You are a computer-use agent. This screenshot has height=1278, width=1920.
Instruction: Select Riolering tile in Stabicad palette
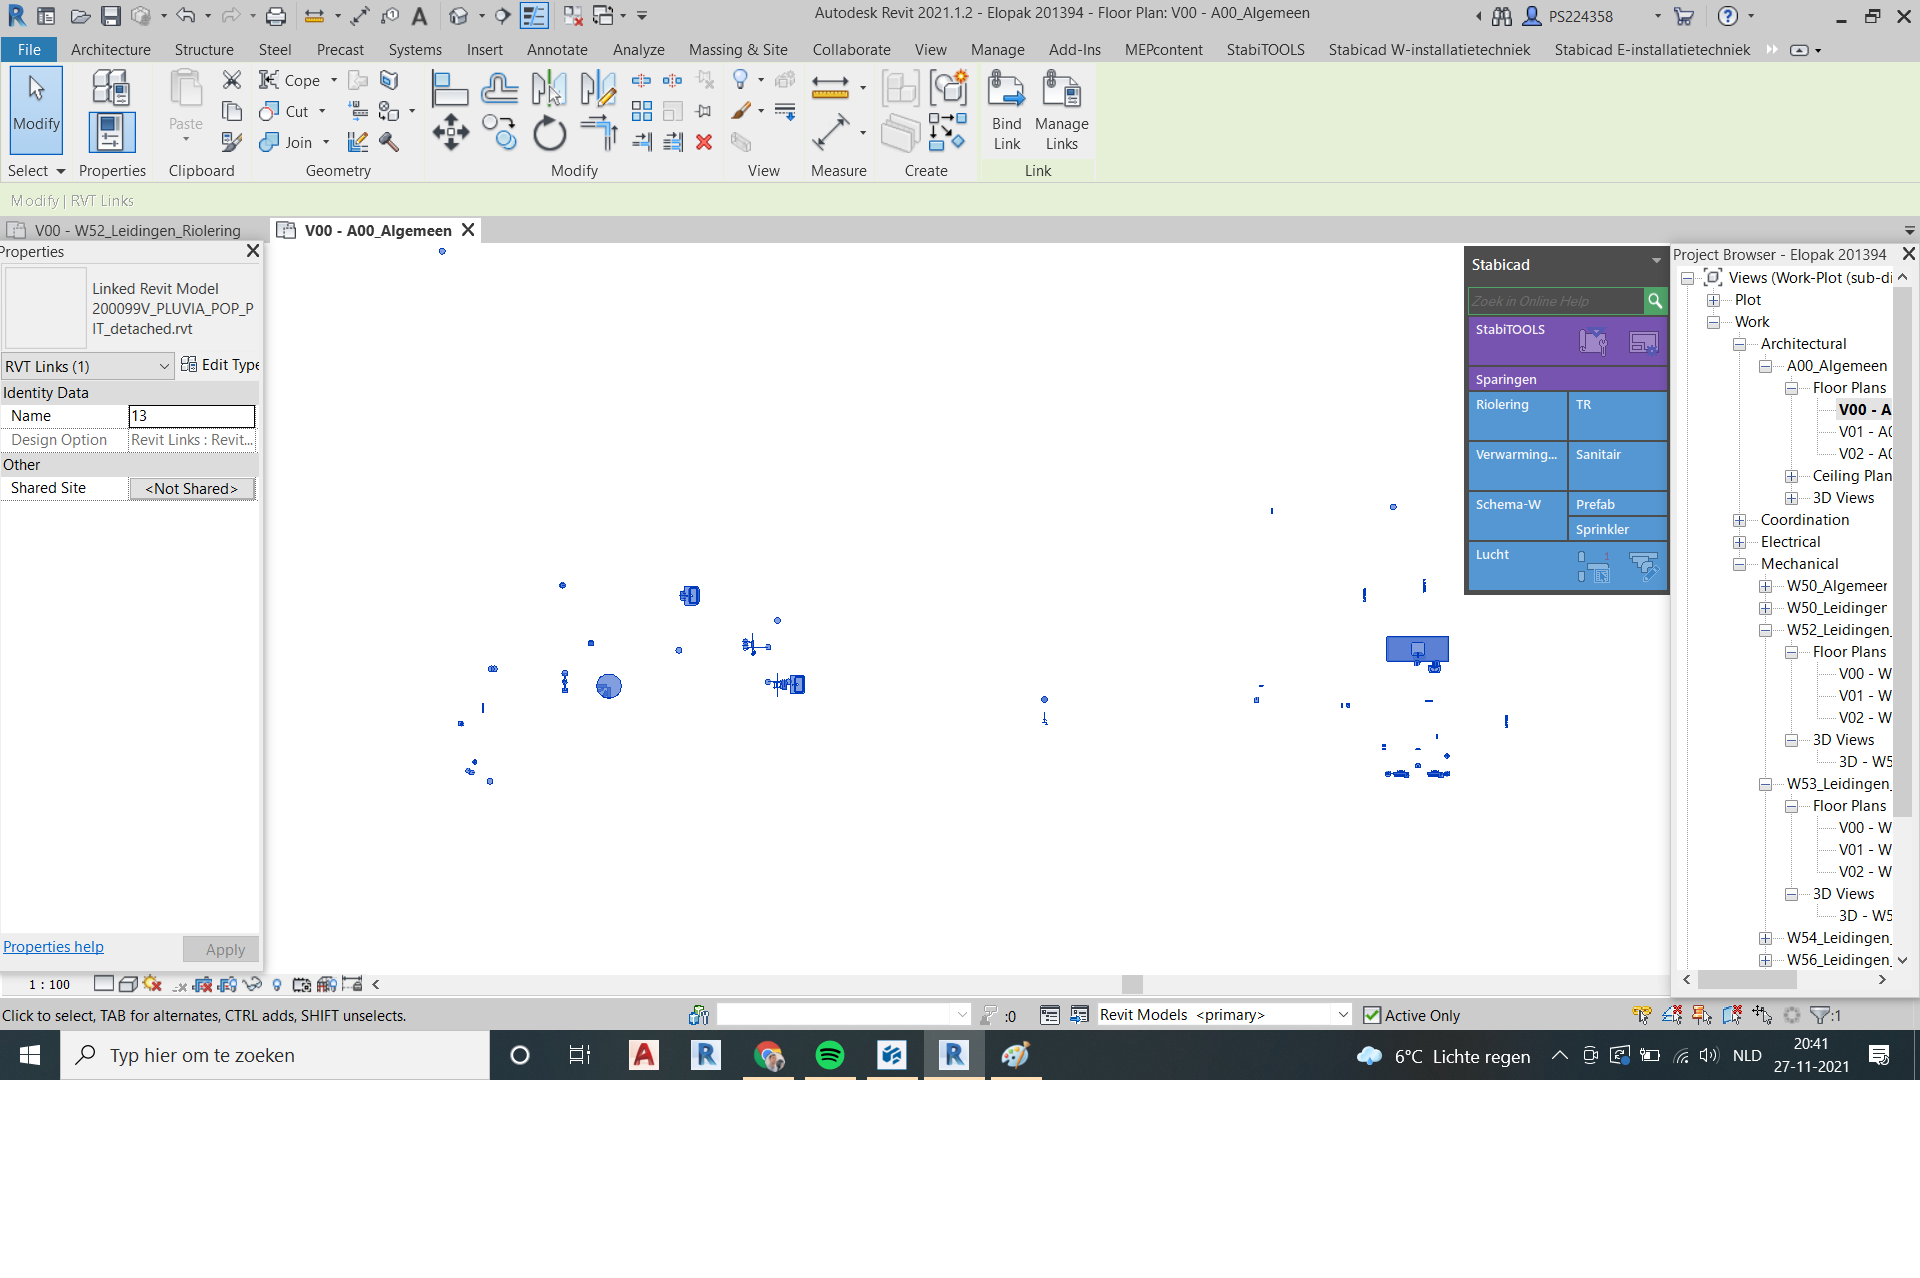click(x=1517, y=416)
